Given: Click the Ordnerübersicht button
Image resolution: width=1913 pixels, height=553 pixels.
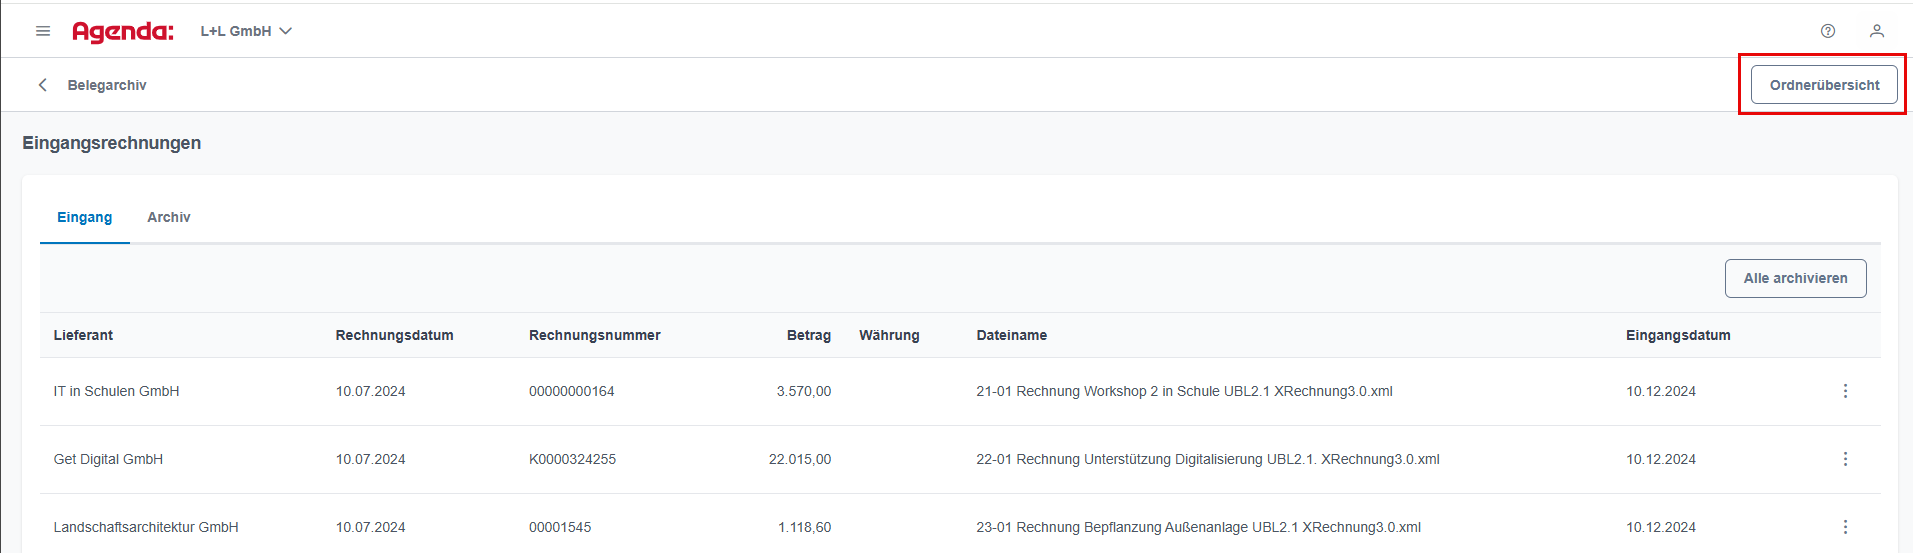Looking at the screenshot, I should pos(1824,85).
